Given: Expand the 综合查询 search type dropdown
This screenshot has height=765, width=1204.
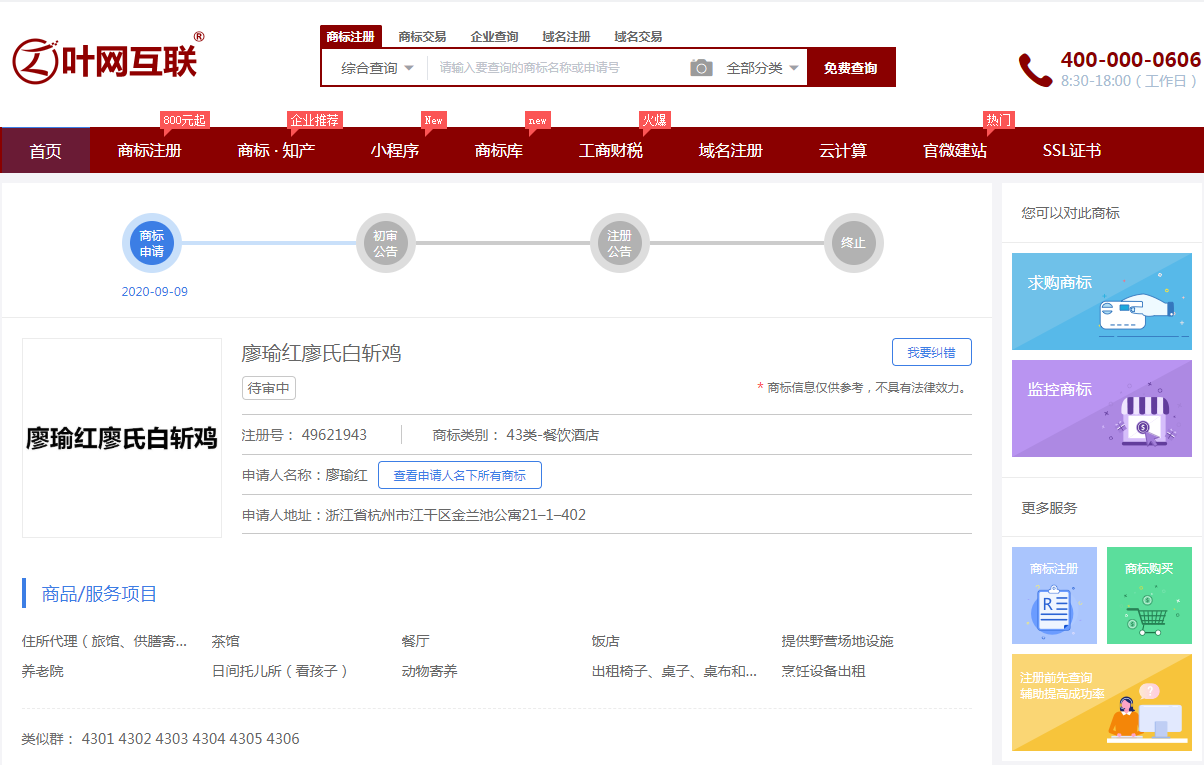Looking at the screenshot, I should point(376,68).
